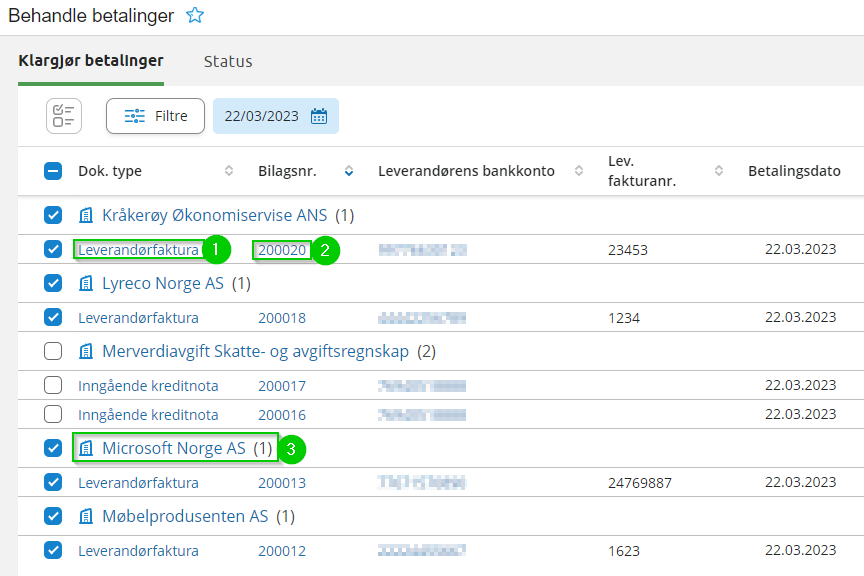This screenshot has width=864, height=576.
Task: Uncheck the checkbox for bilag 200013
Action: pos(53,482)
